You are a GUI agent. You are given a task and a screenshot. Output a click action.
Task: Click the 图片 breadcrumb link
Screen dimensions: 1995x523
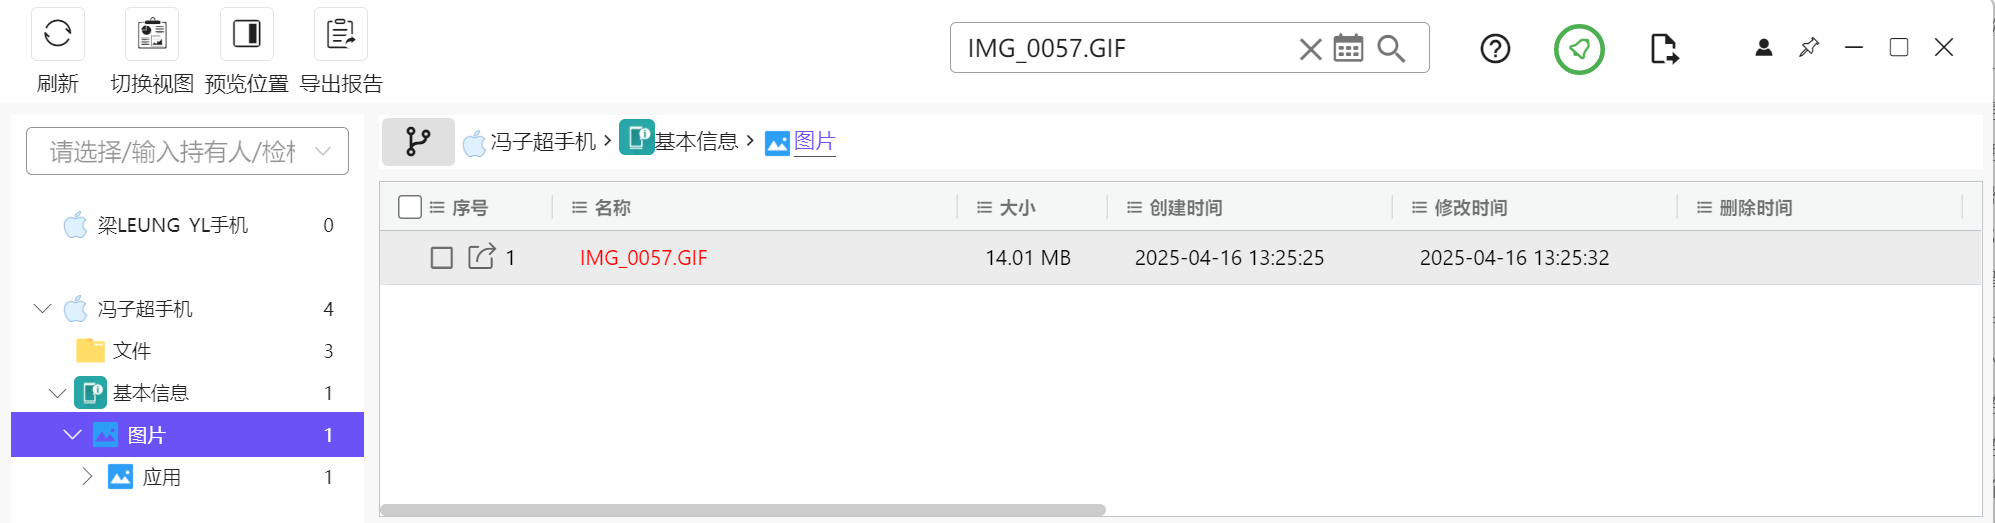(x=814, y=142)
